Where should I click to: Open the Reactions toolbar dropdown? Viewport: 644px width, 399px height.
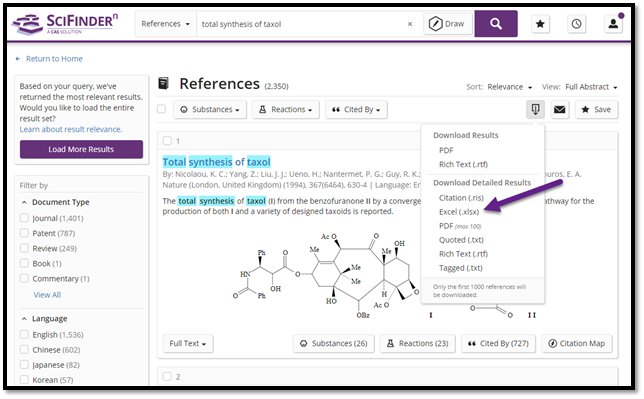point(285,110)
